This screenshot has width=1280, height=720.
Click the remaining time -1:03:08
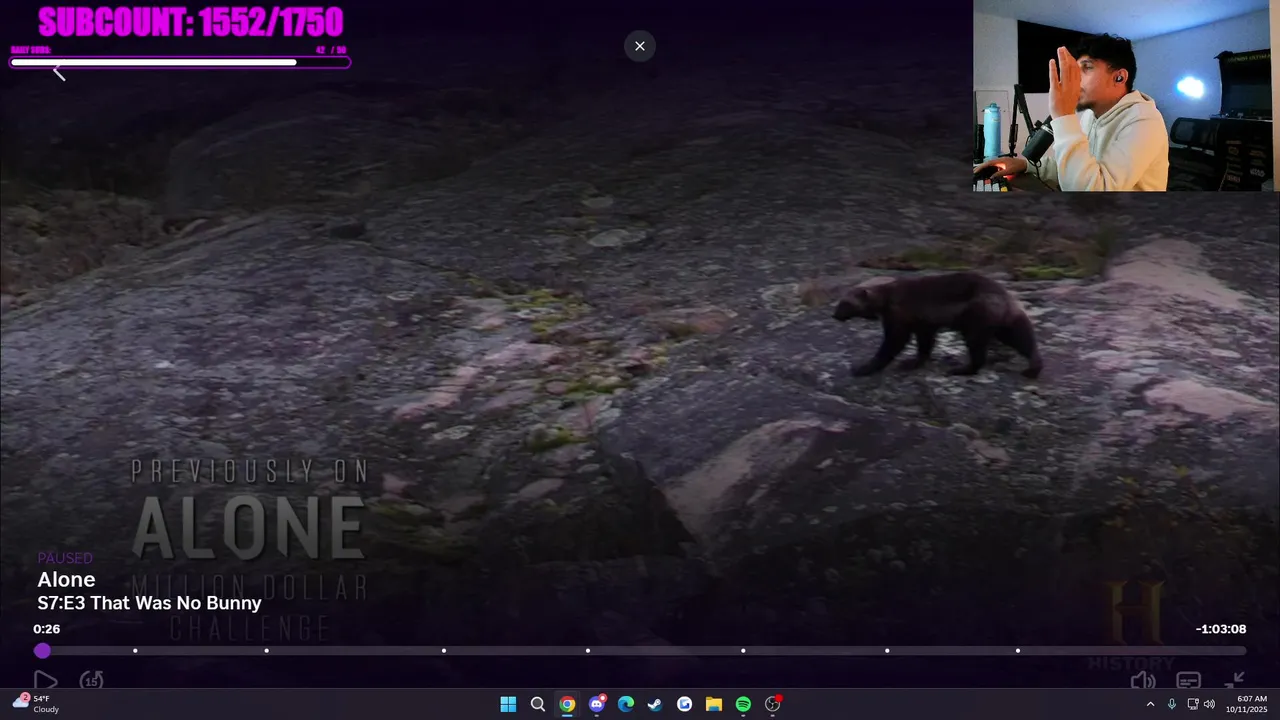[1221, 629]
